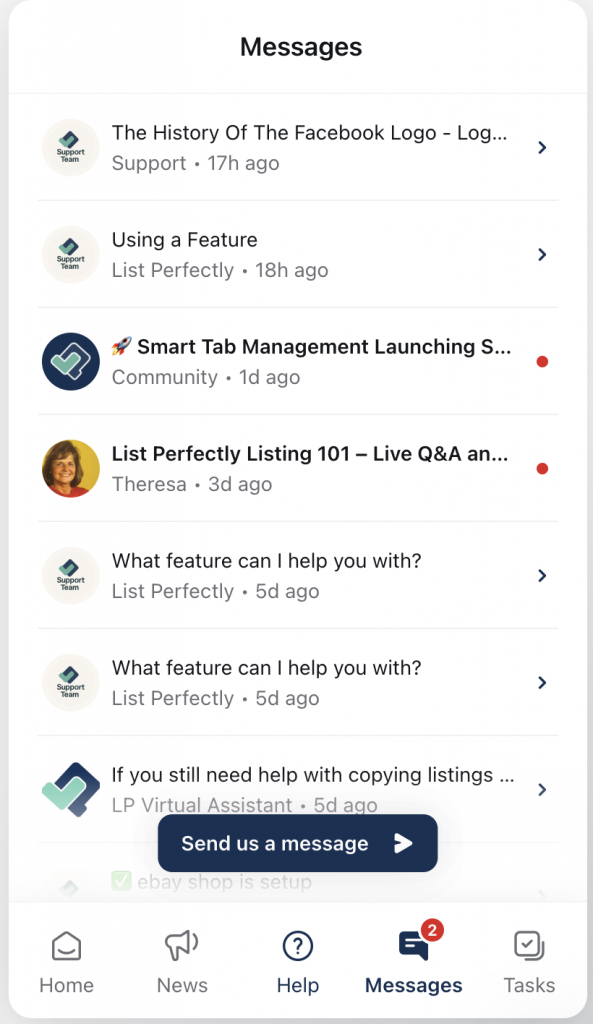Click the Community dark blue checkmark avatar
Screen dimensions: 593x1024
pyautogui.click(x=71, y=361)
